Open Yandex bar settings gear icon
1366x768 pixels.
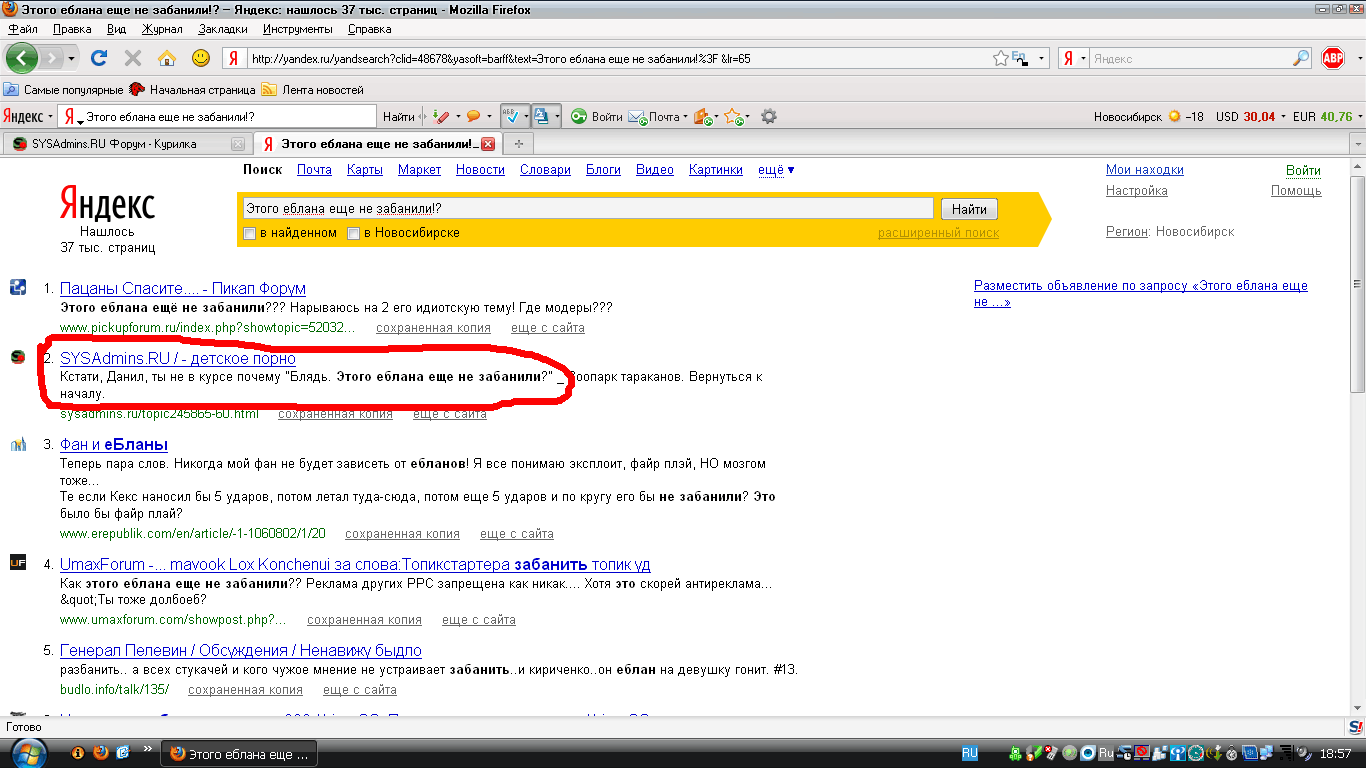768,117
